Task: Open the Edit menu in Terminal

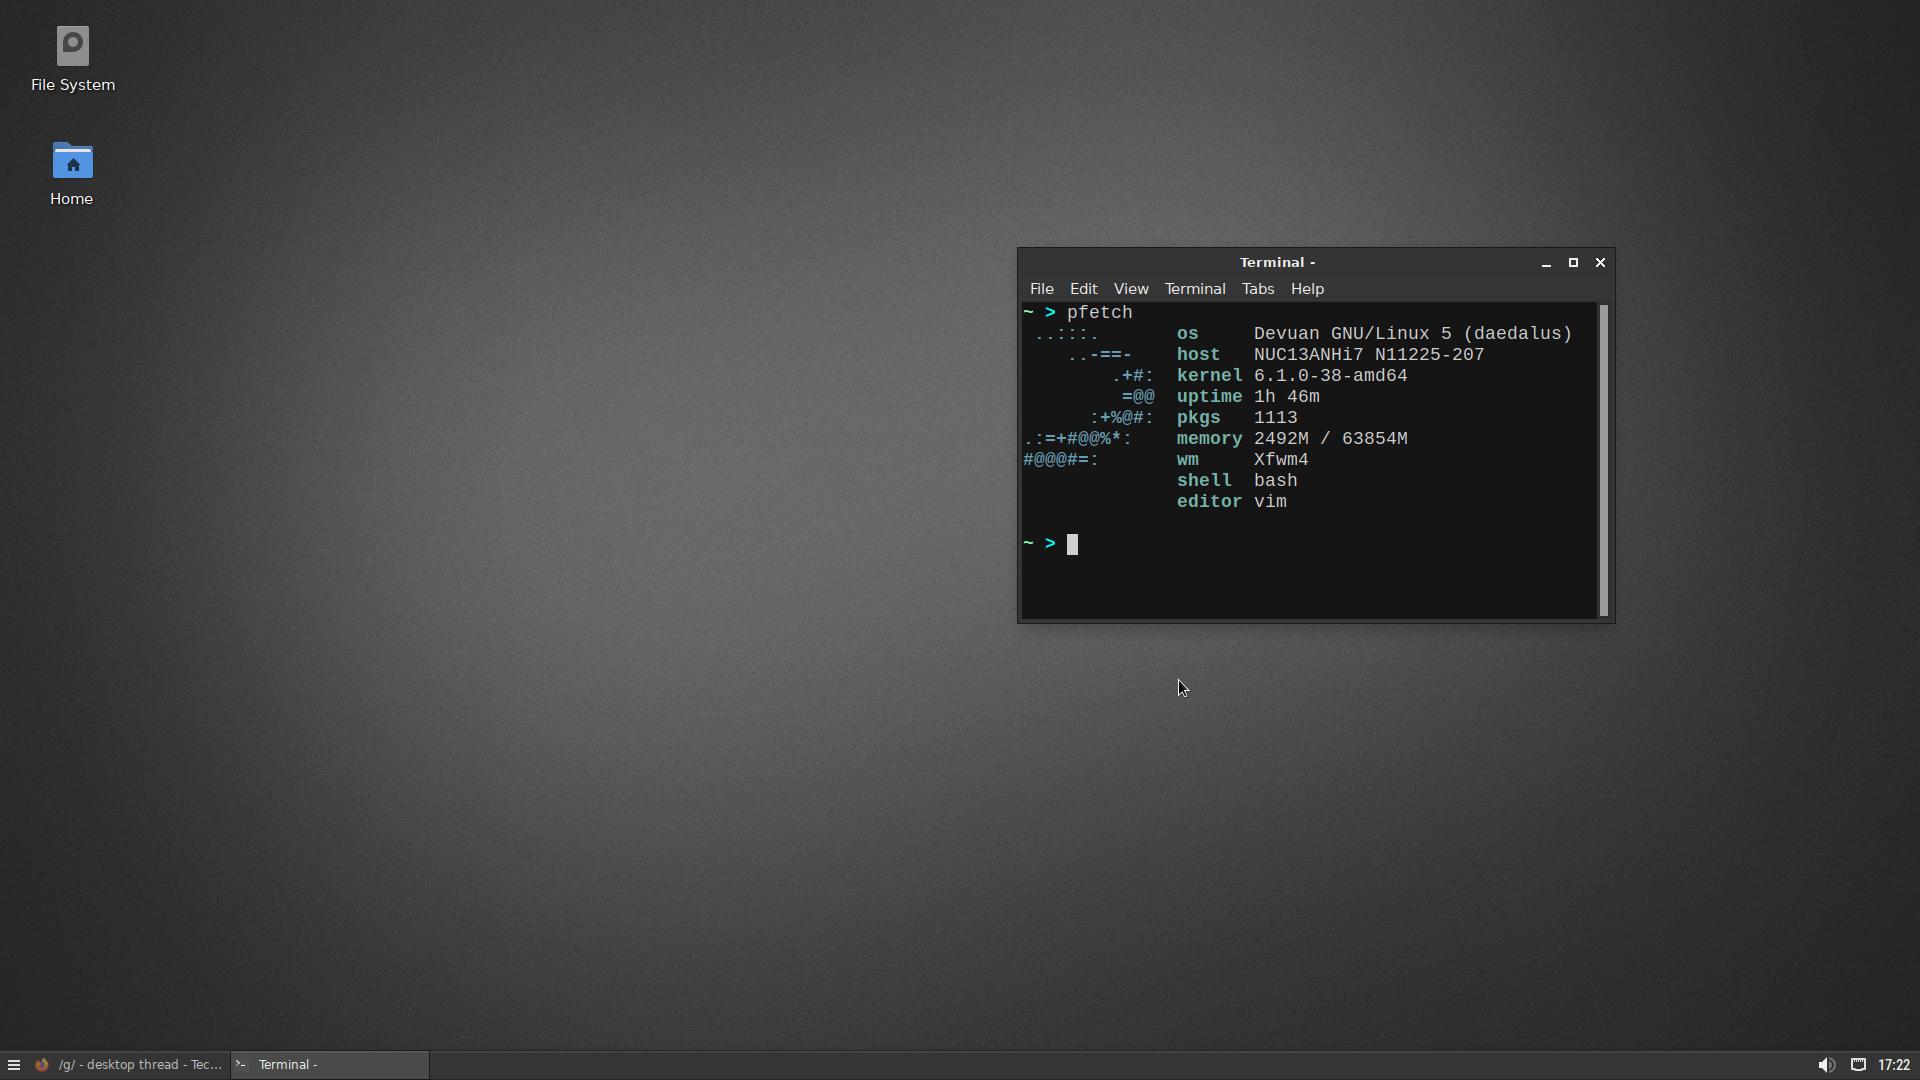Action: [1083, 289]
